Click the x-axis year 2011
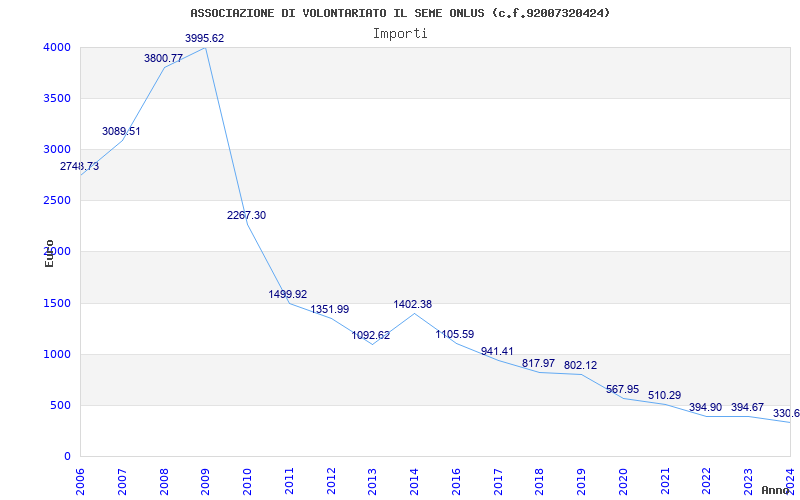 tap(289, 482)
